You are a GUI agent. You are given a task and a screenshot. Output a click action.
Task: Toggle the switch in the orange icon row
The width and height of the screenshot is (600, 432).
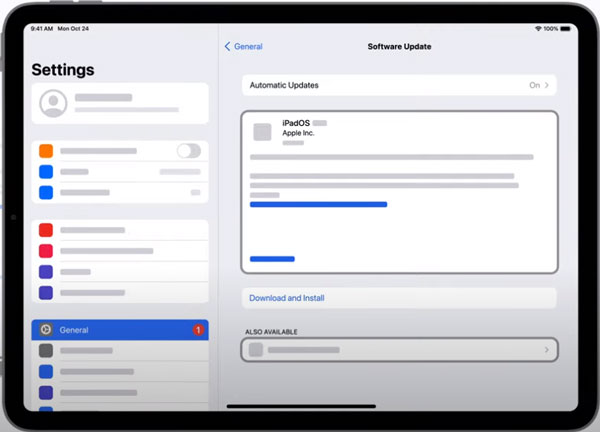pyautogui.click(x=189, y=151)
